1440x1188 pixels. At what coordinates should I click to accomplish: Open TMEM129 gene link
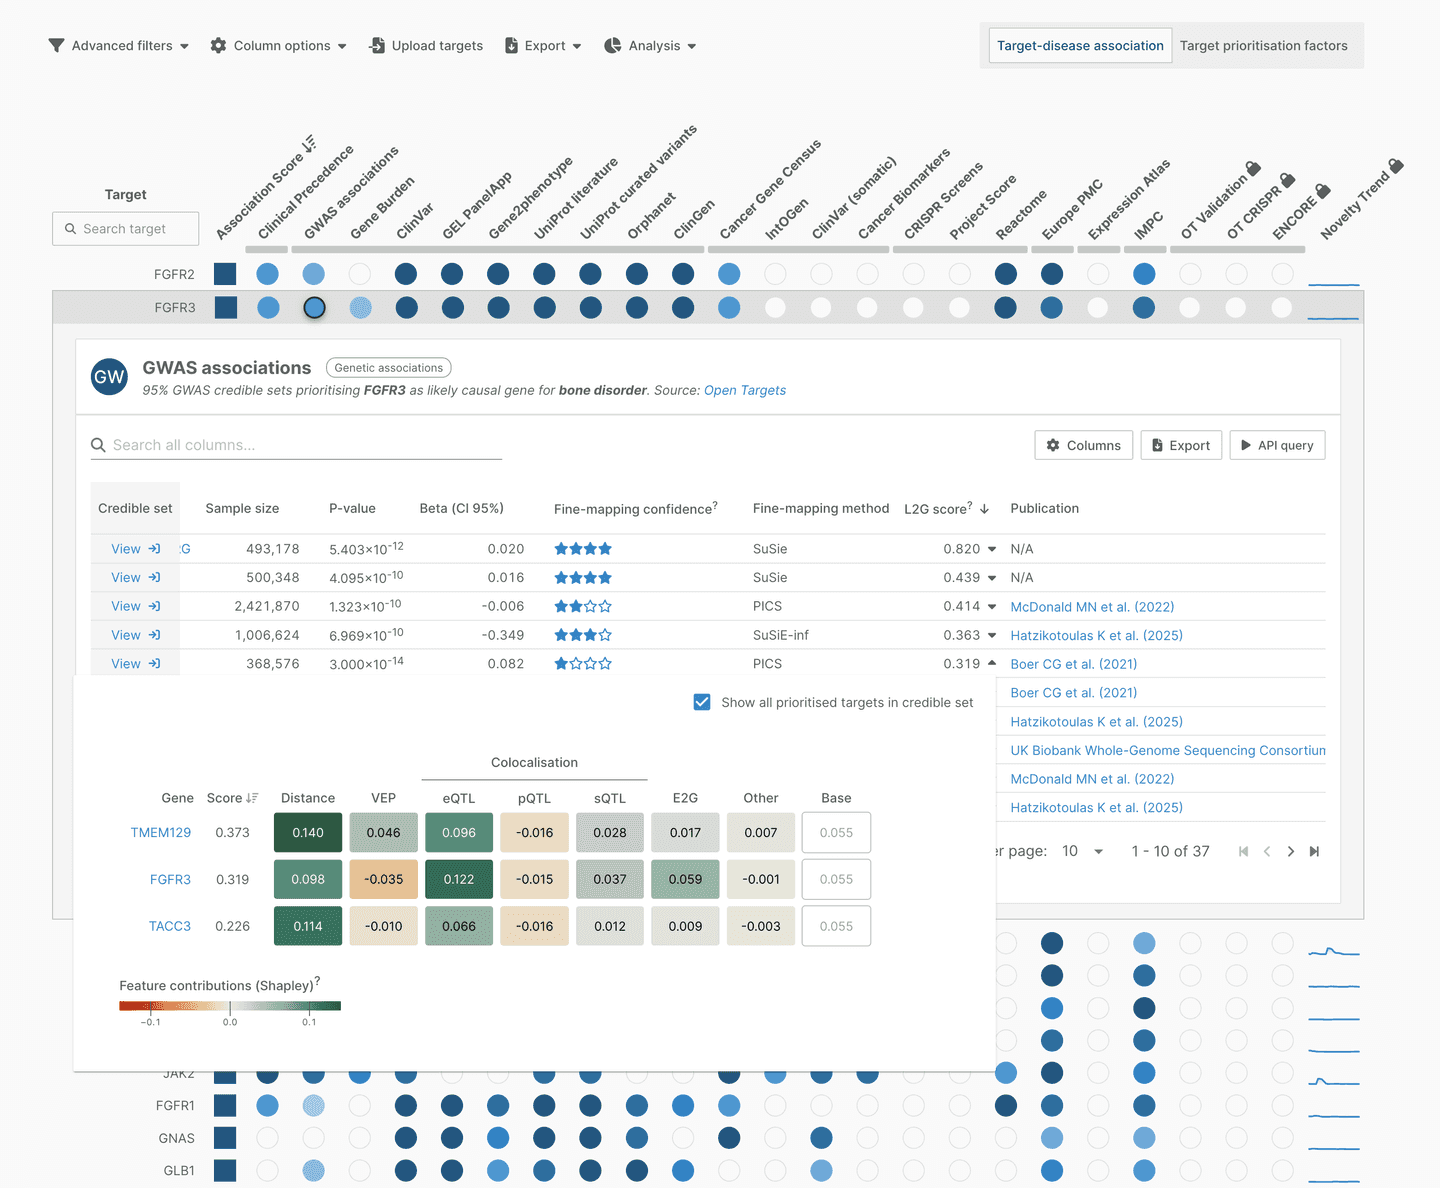161,833
